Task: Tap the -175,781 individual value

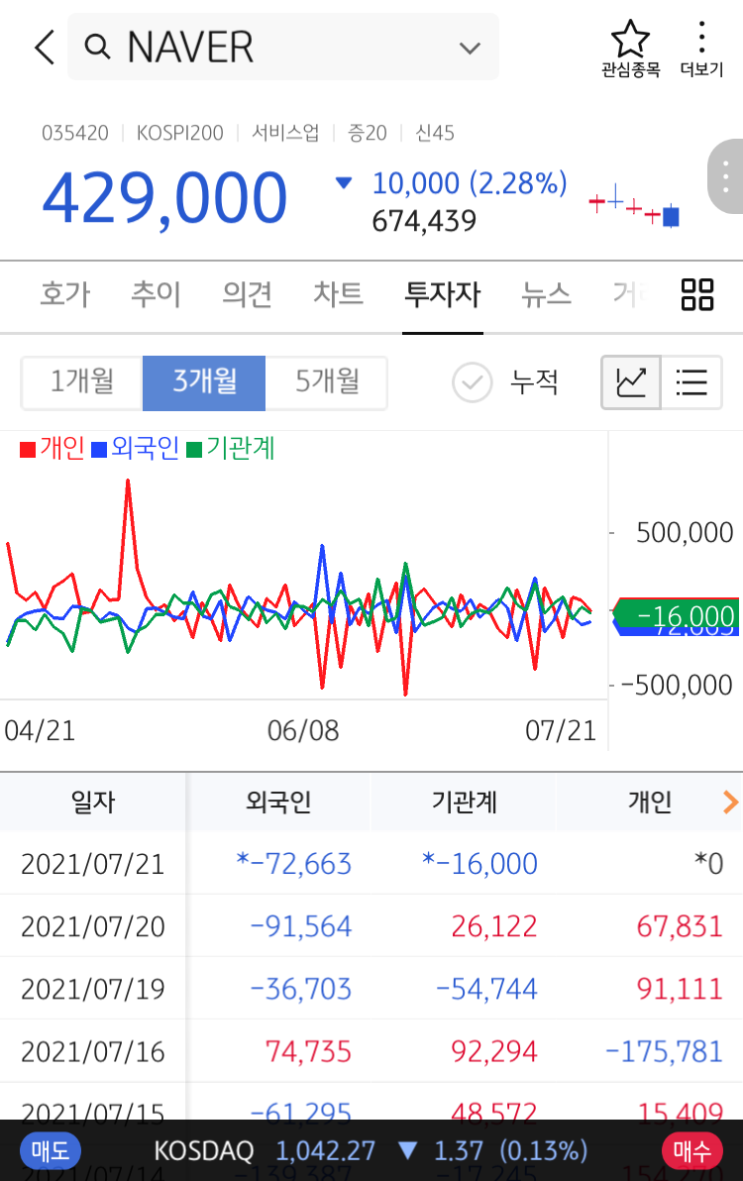Action: pos(664,1051)
